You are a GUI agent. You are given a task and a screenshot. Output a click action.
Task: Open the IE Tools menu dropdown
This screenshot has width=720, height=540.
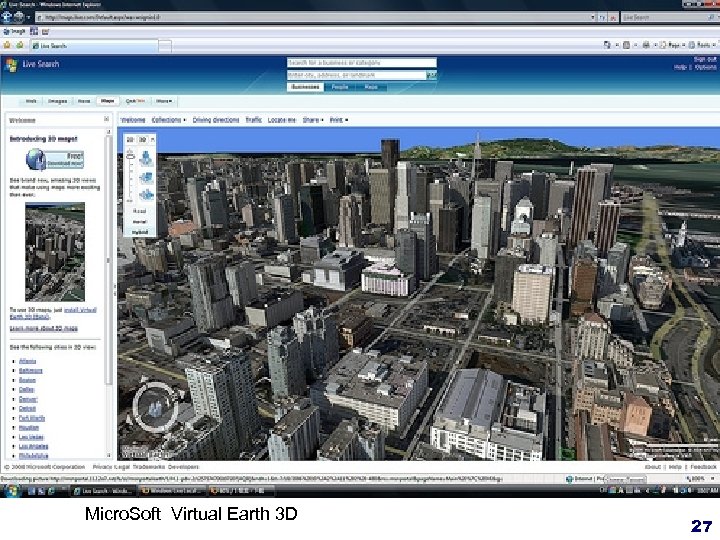click(x=703, y=45)
